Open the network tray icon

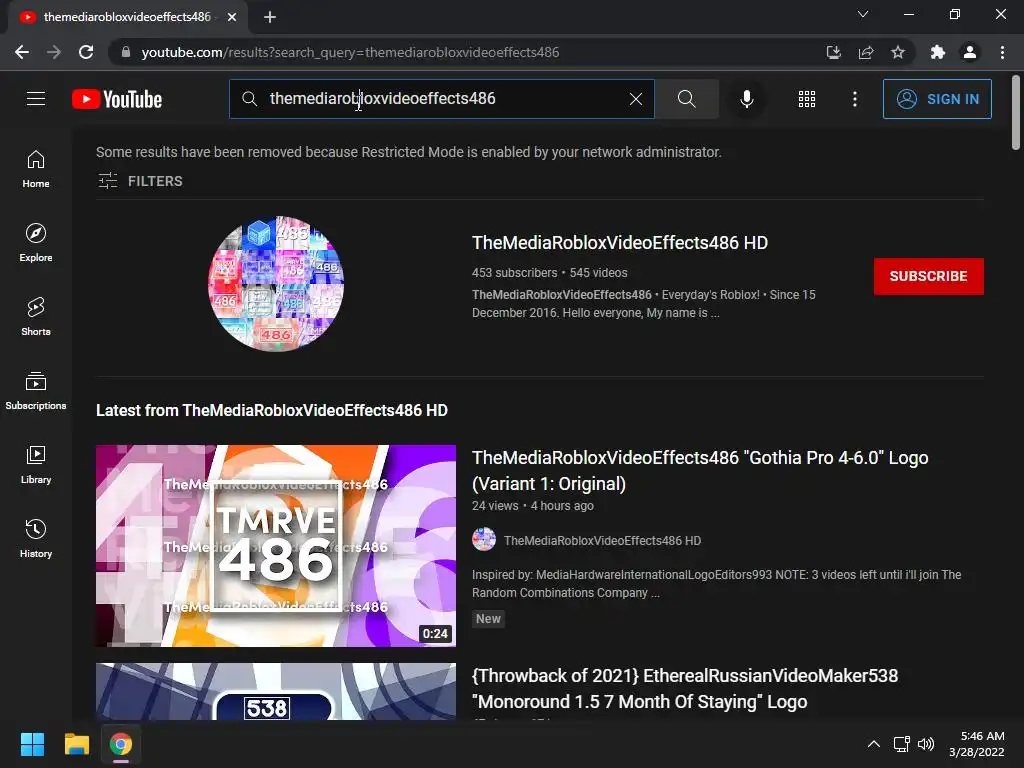click(x=902, y=744)
